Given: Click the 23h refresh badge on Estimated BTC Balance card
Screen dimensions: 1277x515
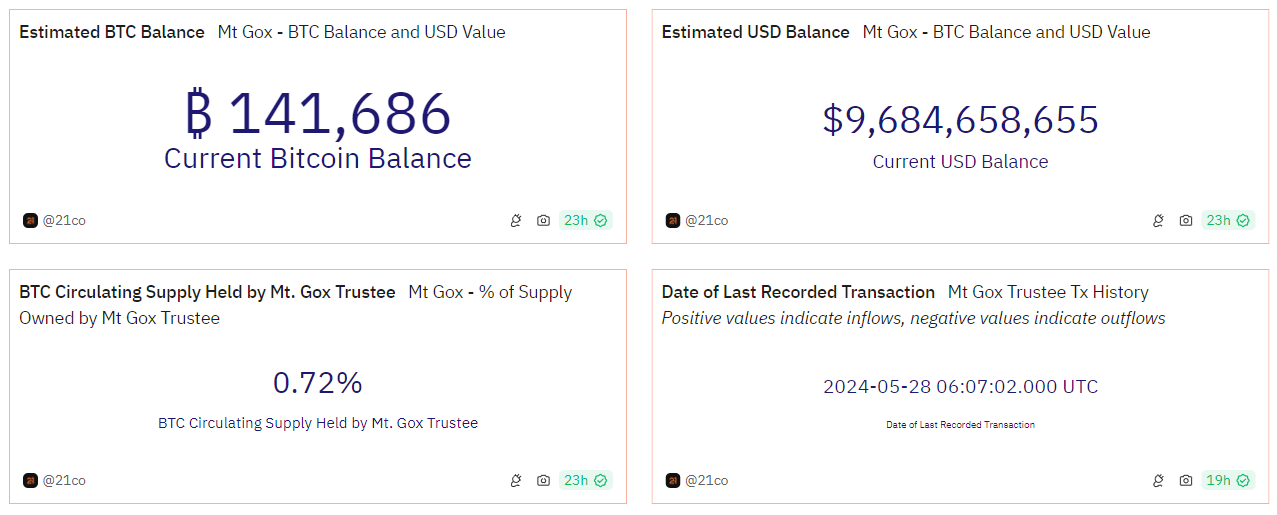Looking at the screenshot, I should click(585, 220).
